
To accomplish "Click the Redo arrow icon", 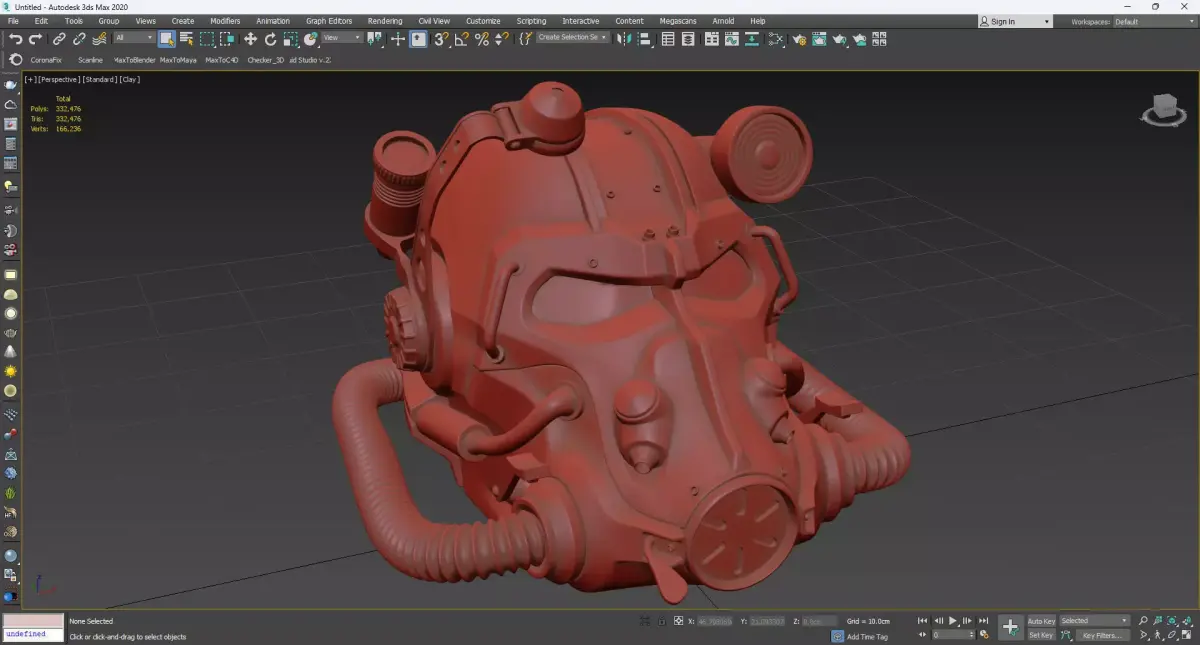I will [x=35, y=39].
